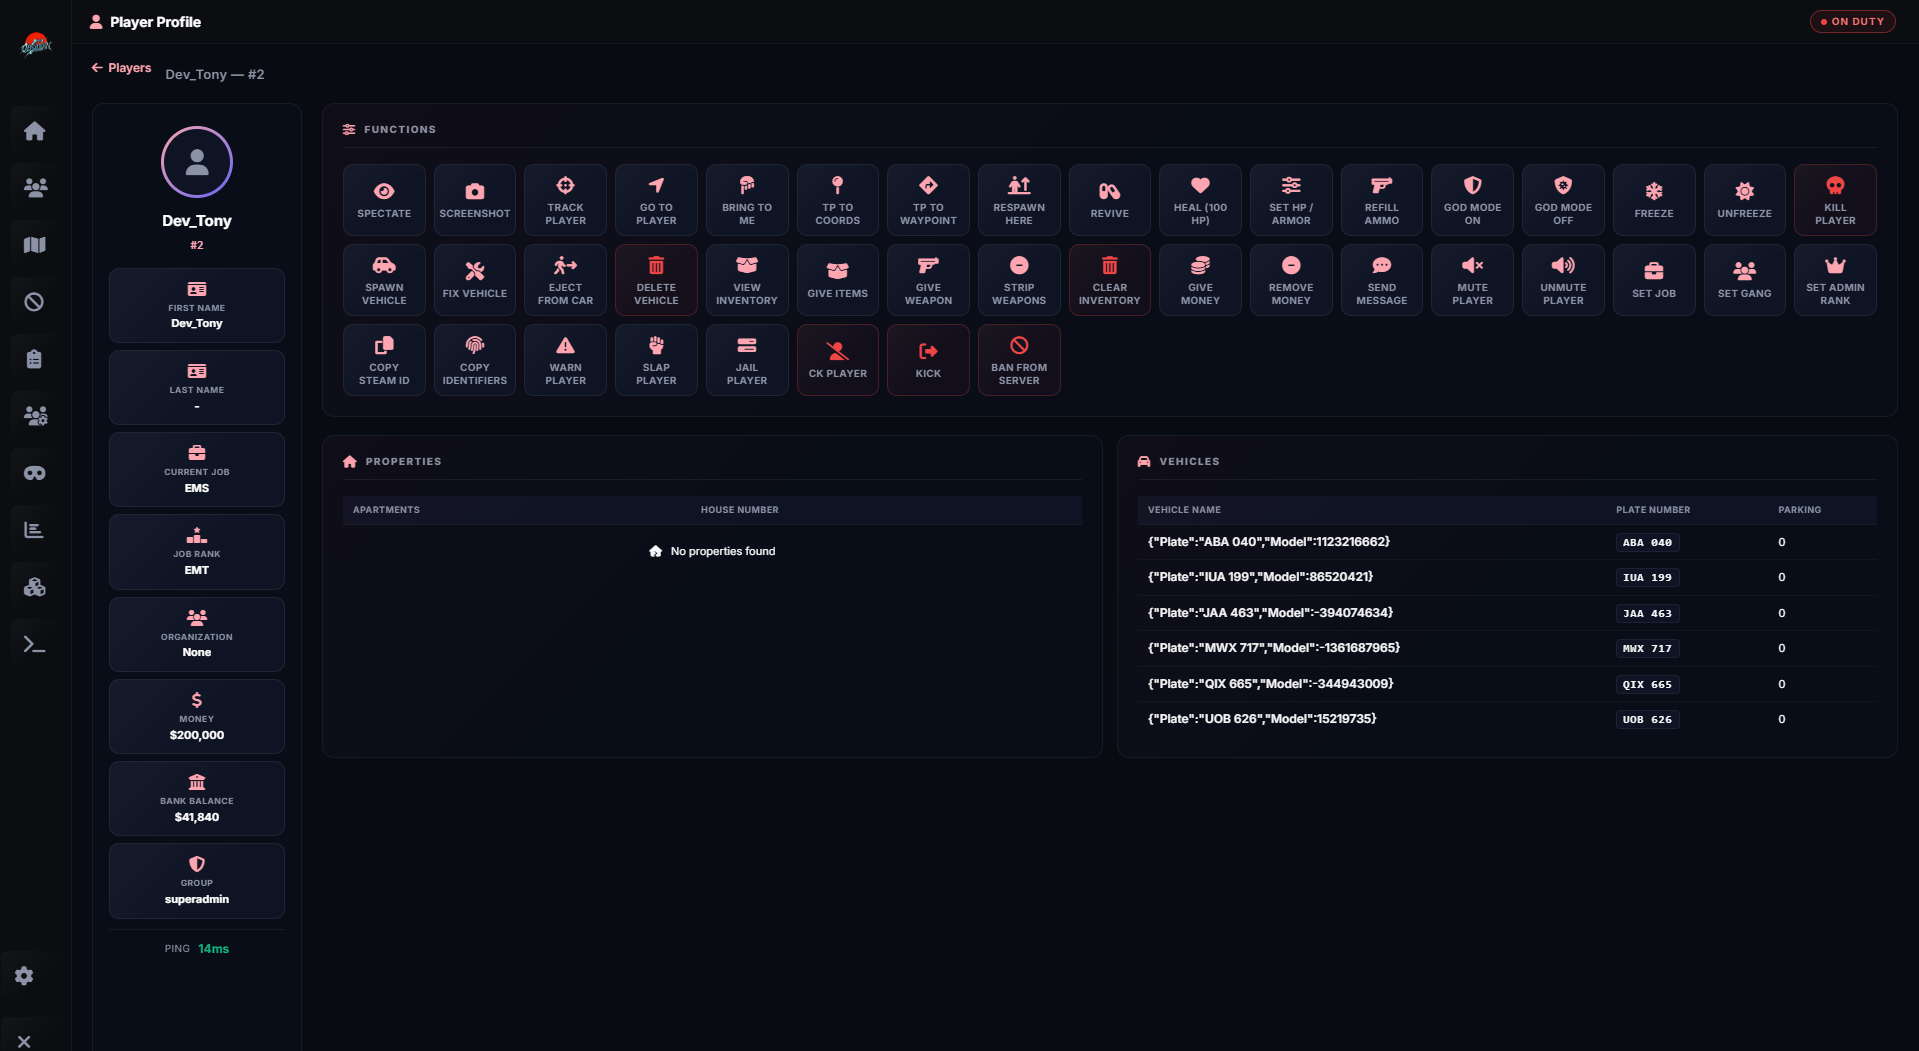Screen dimensions: 1919x1051
Task: Unmute the player
Action: click(1563, 280)
